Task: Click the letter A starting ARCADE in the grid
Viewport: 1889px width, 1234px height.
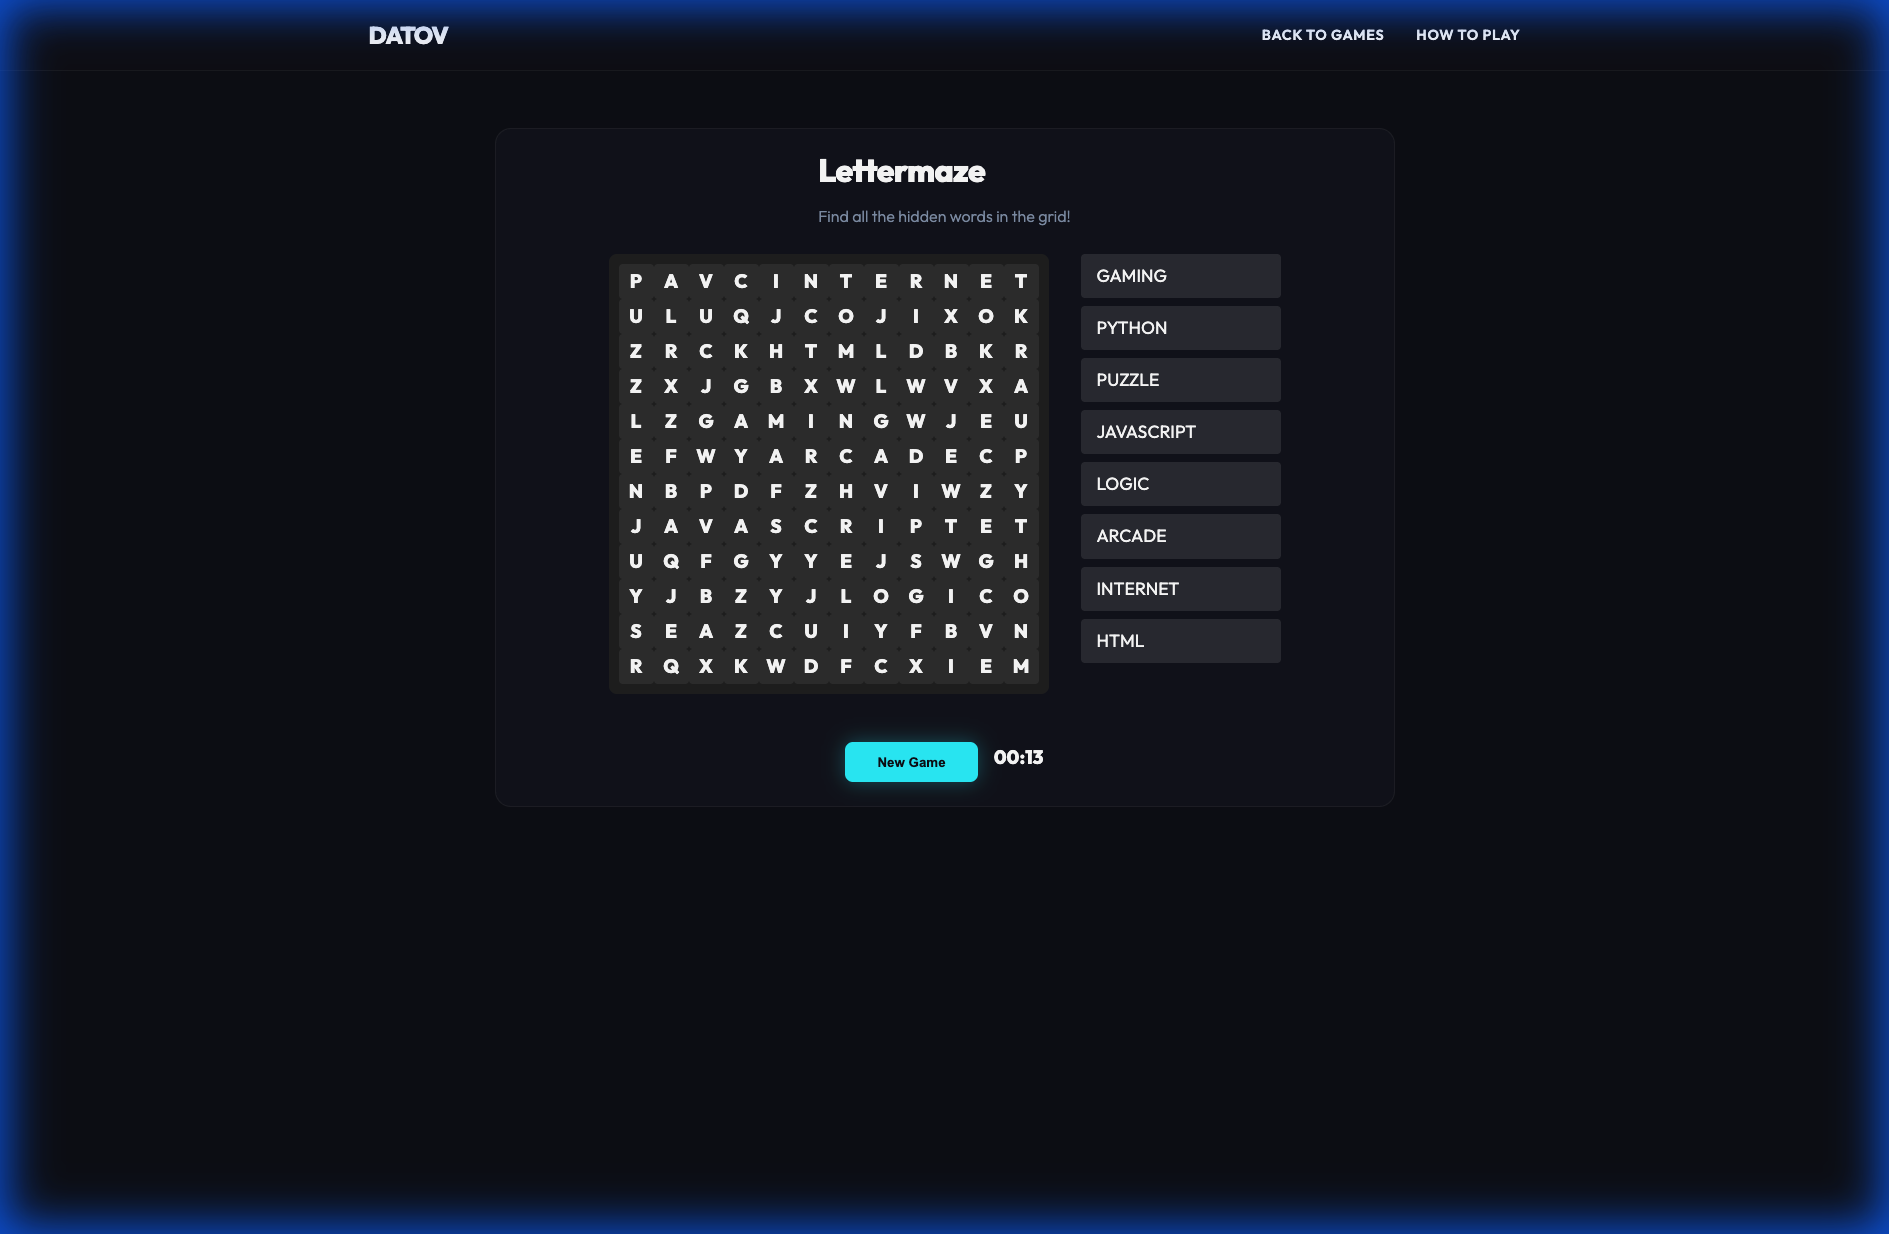Action: 776,456
